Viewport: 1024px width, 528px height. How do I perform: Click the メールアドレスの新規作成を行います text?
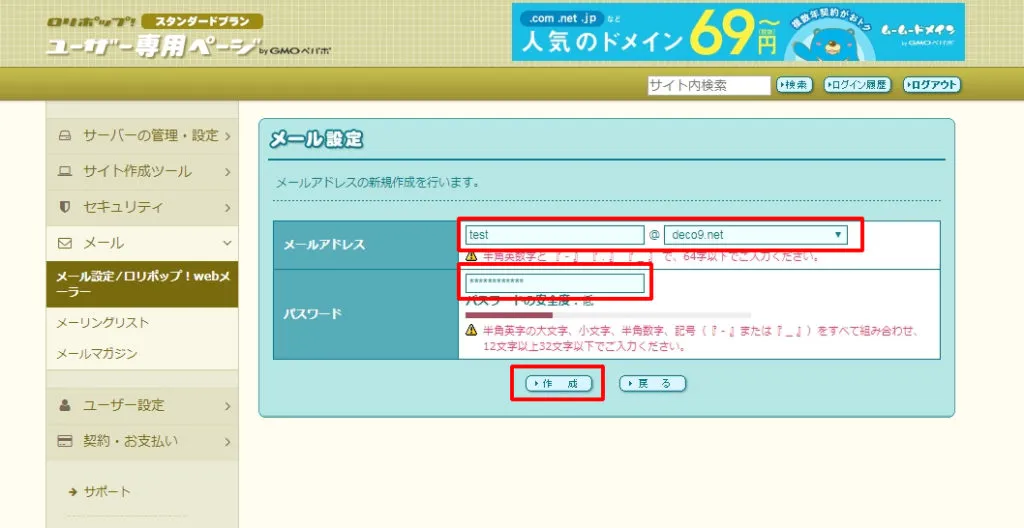[x=377, y=182]
